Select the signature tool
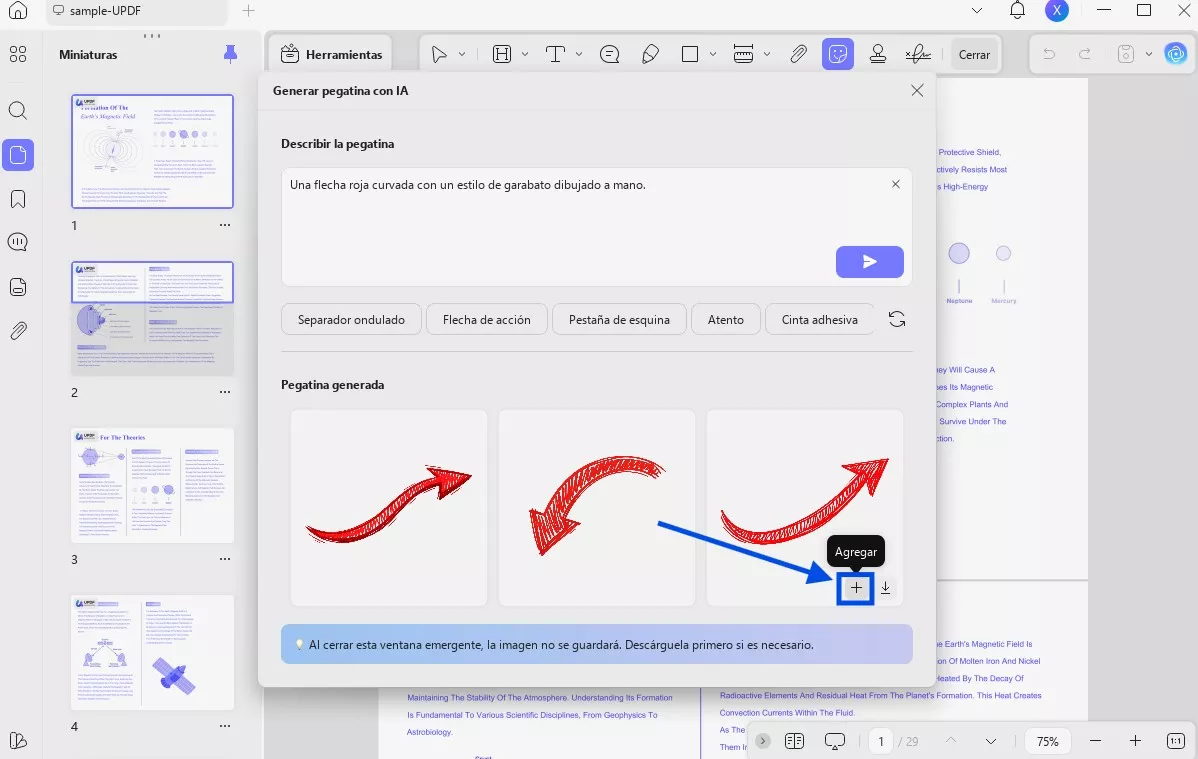Screen dimensions: 1198x759 coord(918,54)
